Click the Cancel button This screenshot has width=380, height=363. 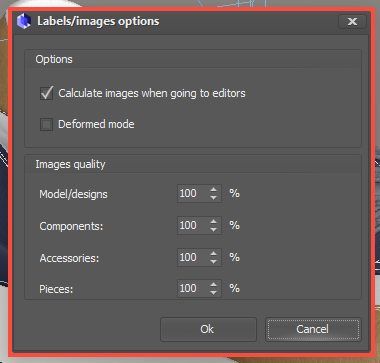click(313, 329)
